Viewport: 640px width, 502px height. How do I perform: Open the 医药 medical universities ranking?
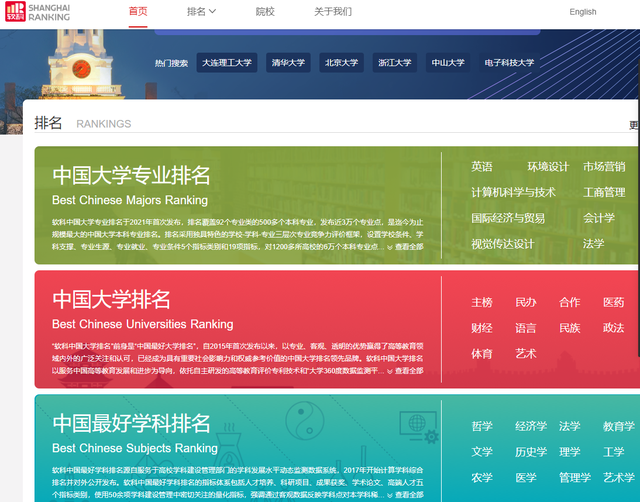click(x=613, y=302)
